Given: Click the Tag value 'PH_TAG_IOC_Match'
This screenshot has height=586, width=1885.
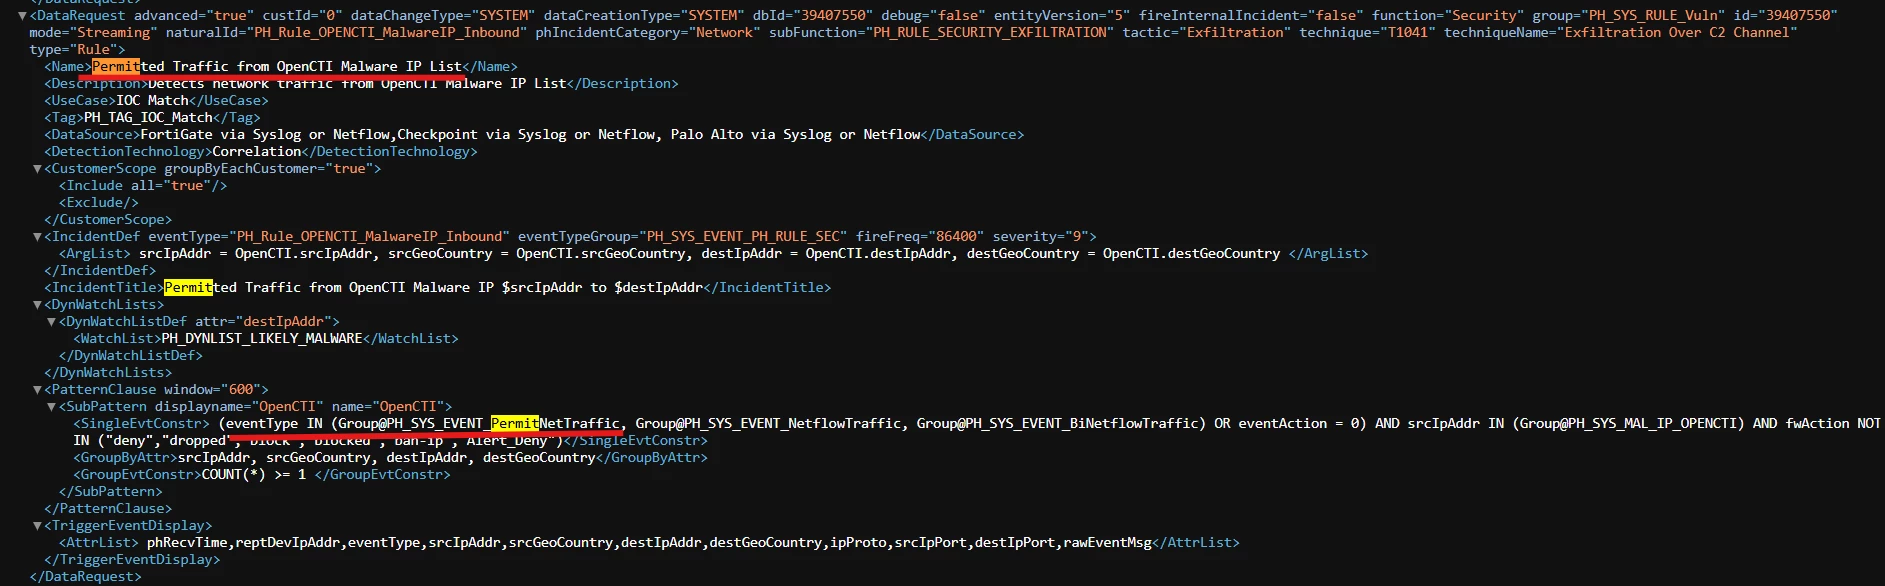Looking at the screenshot, I should 148,118.
